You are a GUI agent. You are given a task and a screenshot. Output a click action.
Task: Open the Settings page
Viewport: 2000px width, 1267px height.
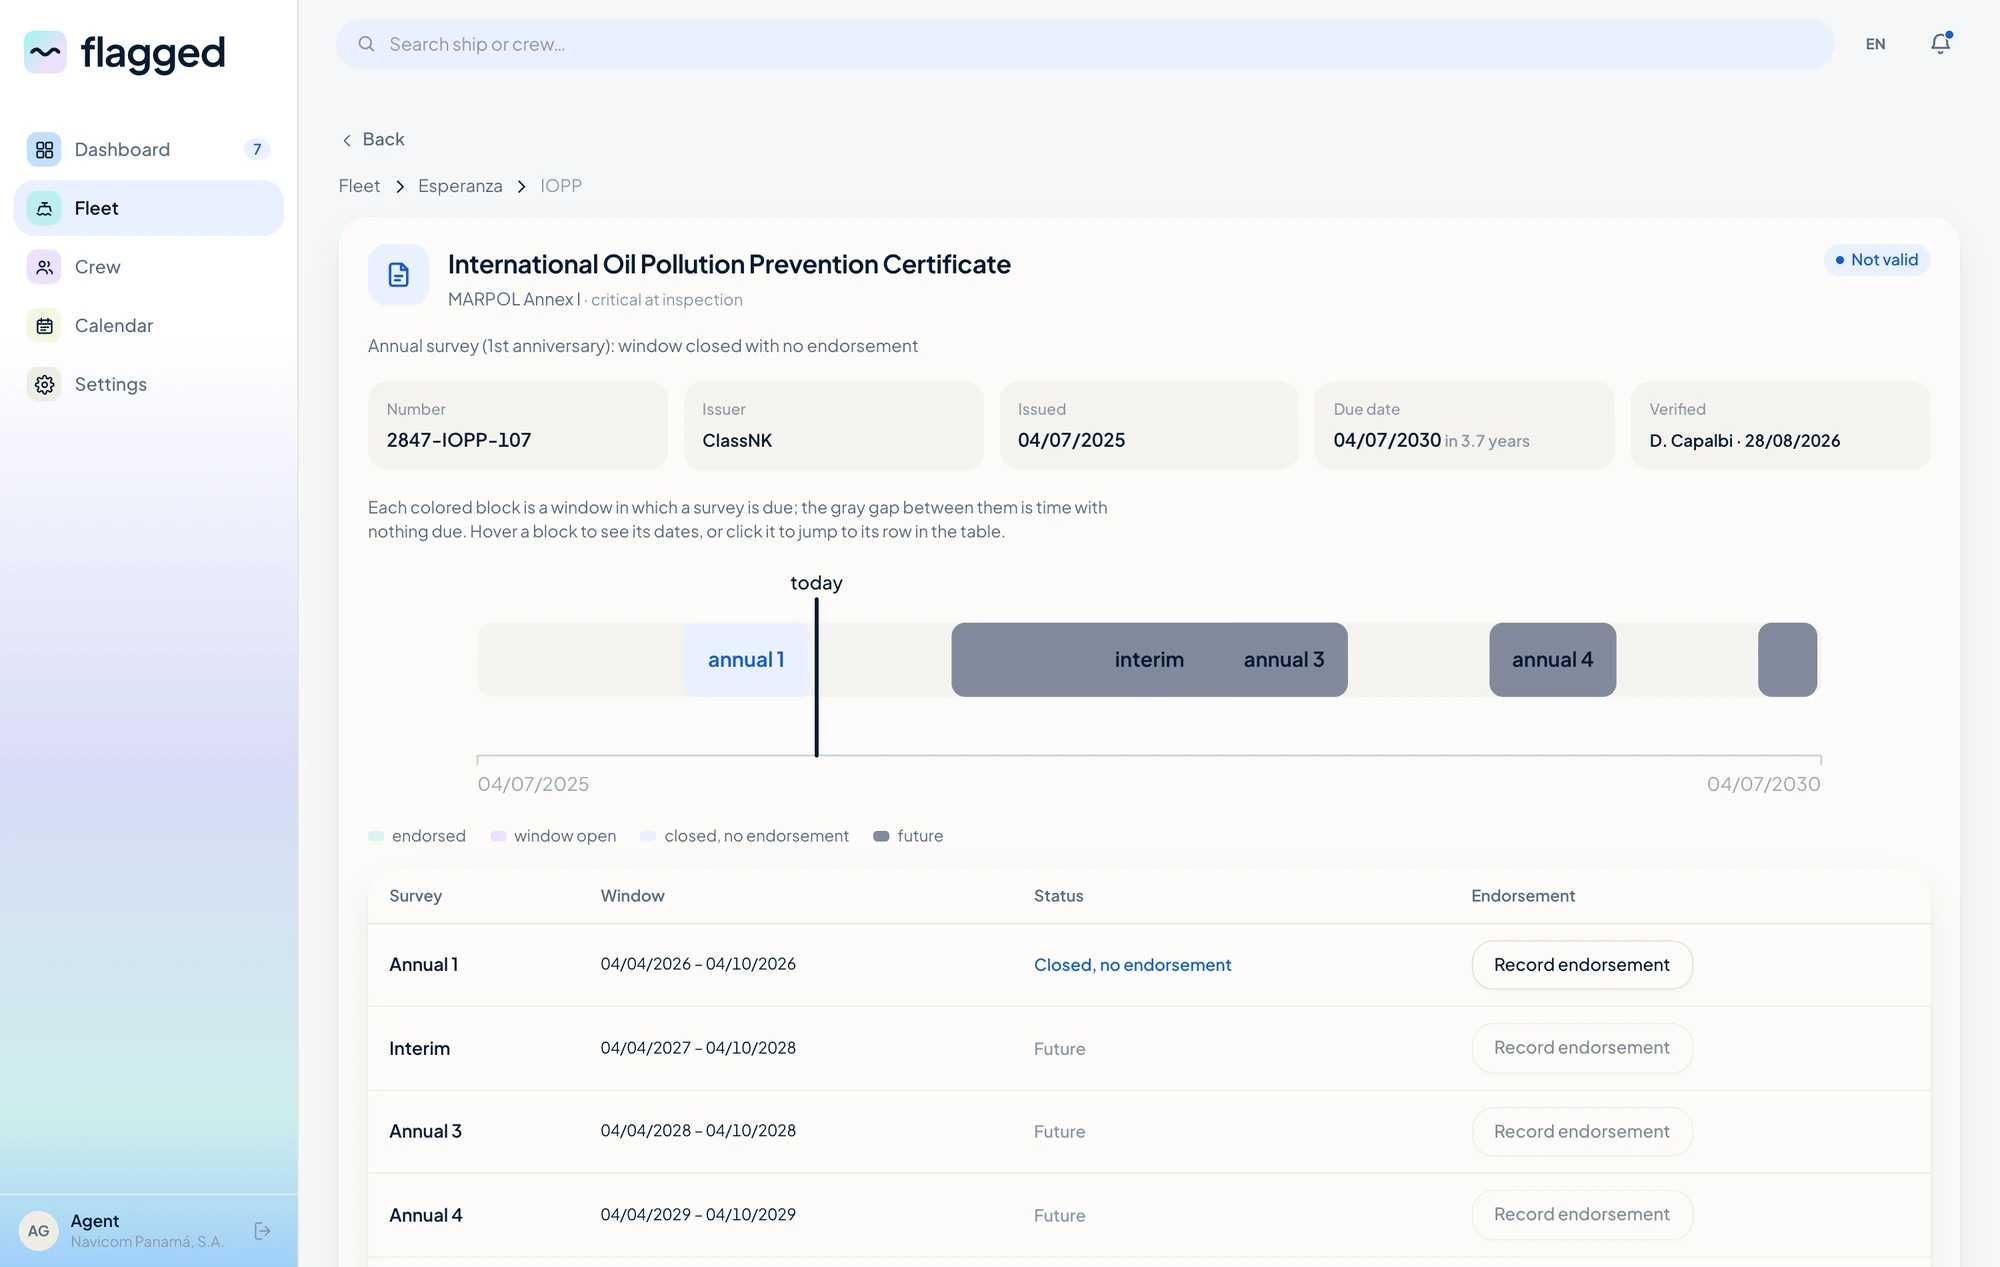point(148,385)
